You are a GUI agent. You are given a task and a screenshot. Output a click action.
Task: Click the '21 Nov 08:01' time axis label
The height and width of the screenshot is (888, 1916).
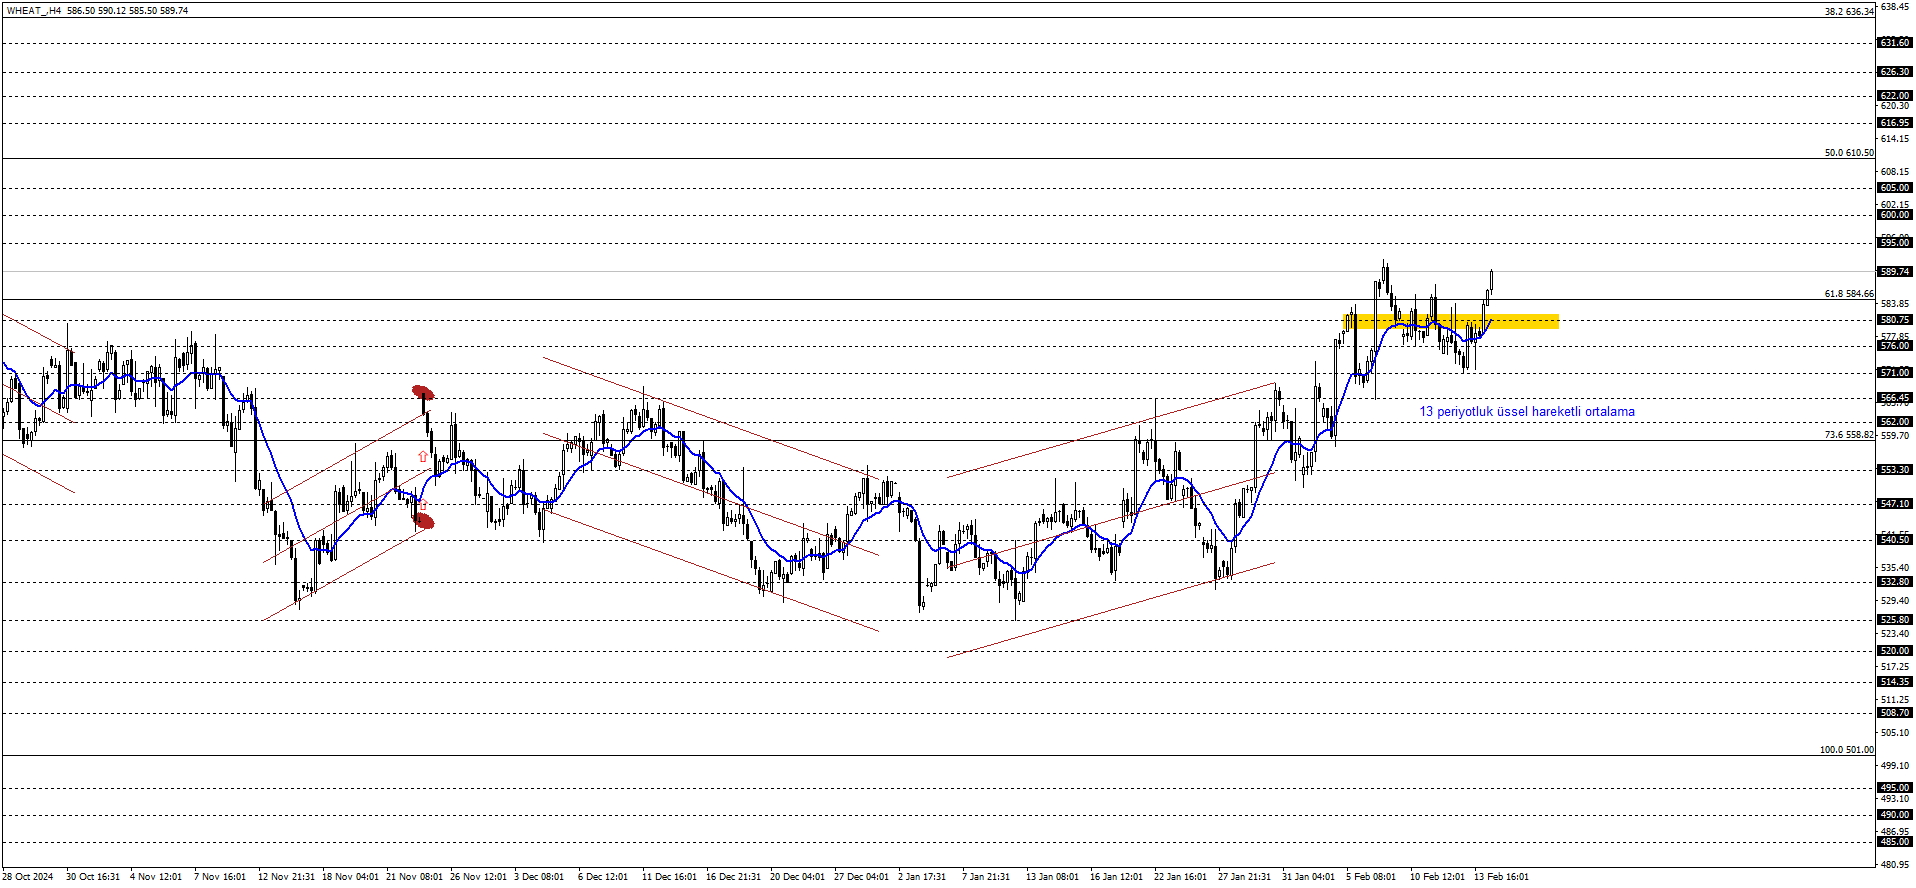pos(414,877)
